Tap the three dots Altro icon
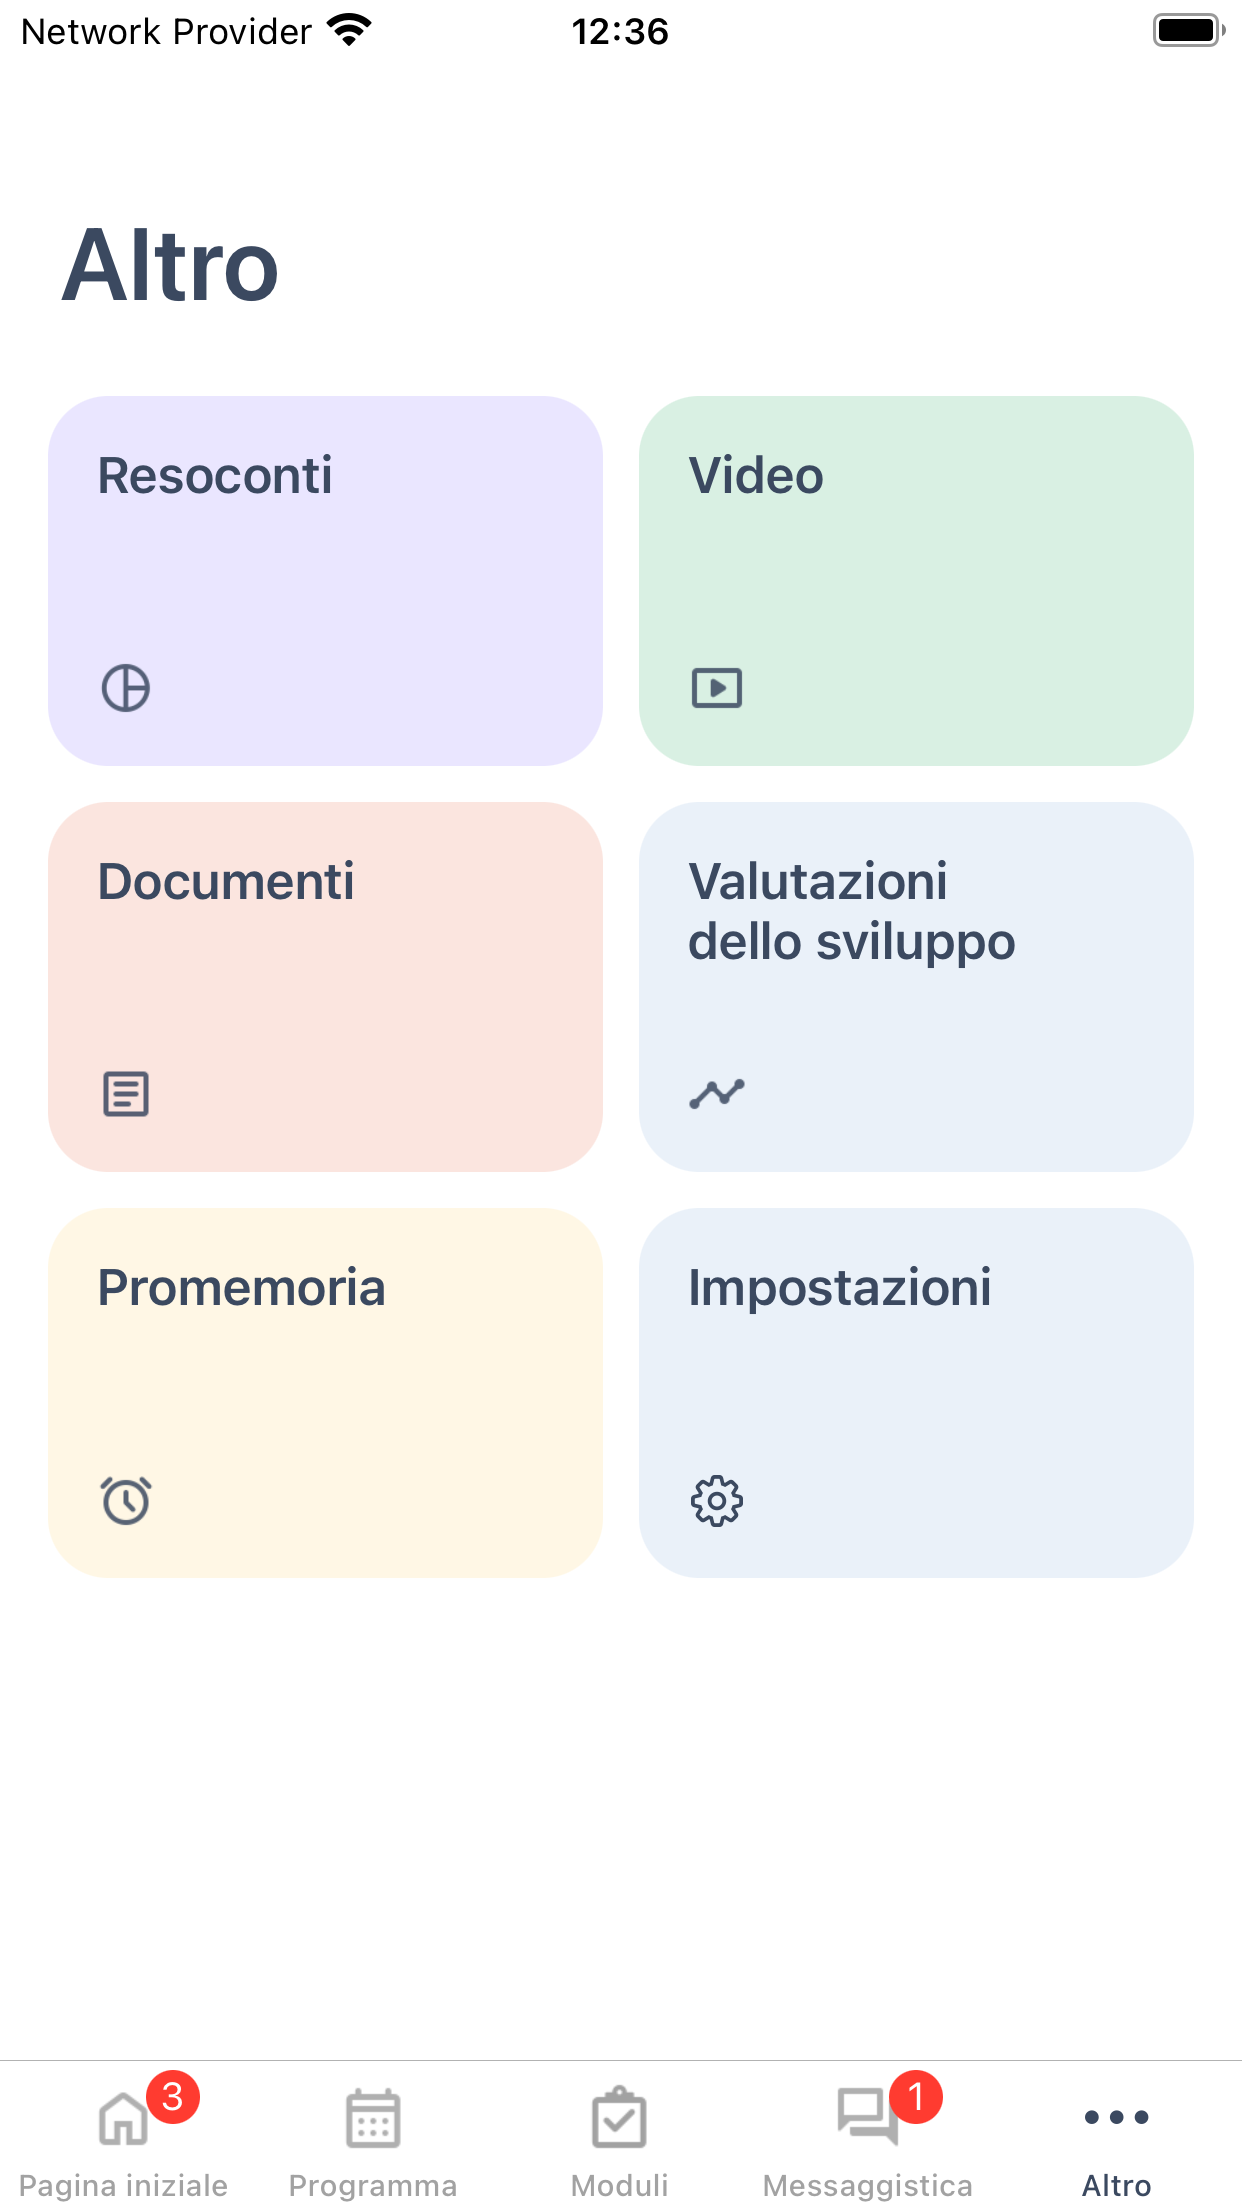Viewport: 1242px width, 2208px height. coord(1117,2117)
